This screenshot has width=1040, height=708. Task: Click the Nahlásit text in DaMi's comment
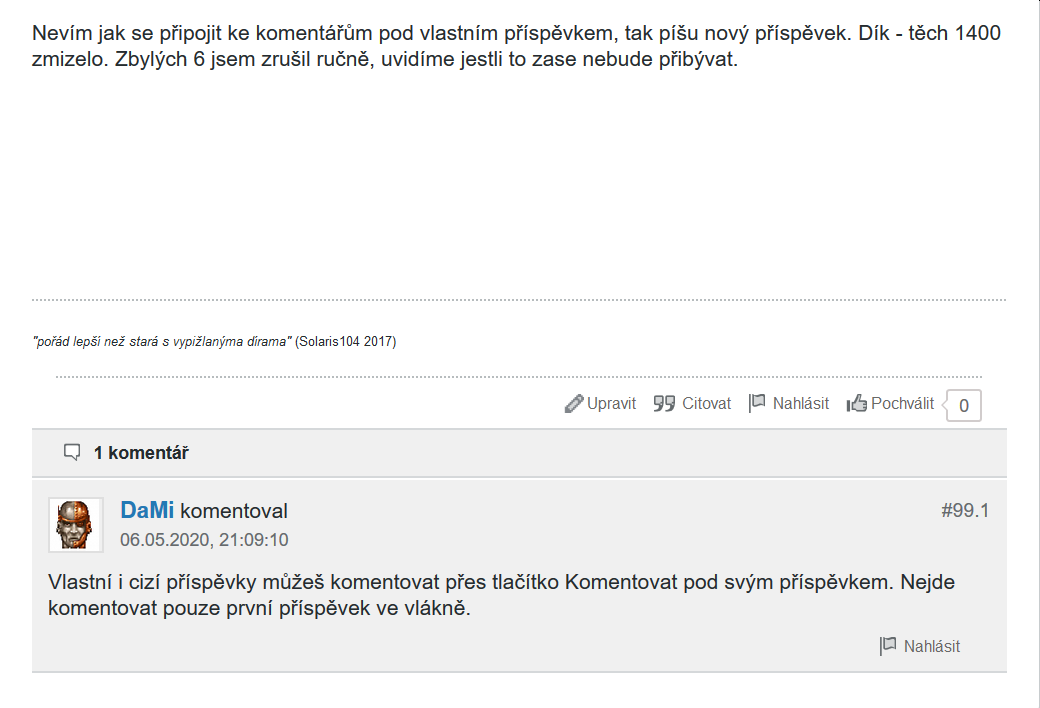pyautogui.click(x=931, y=646)
